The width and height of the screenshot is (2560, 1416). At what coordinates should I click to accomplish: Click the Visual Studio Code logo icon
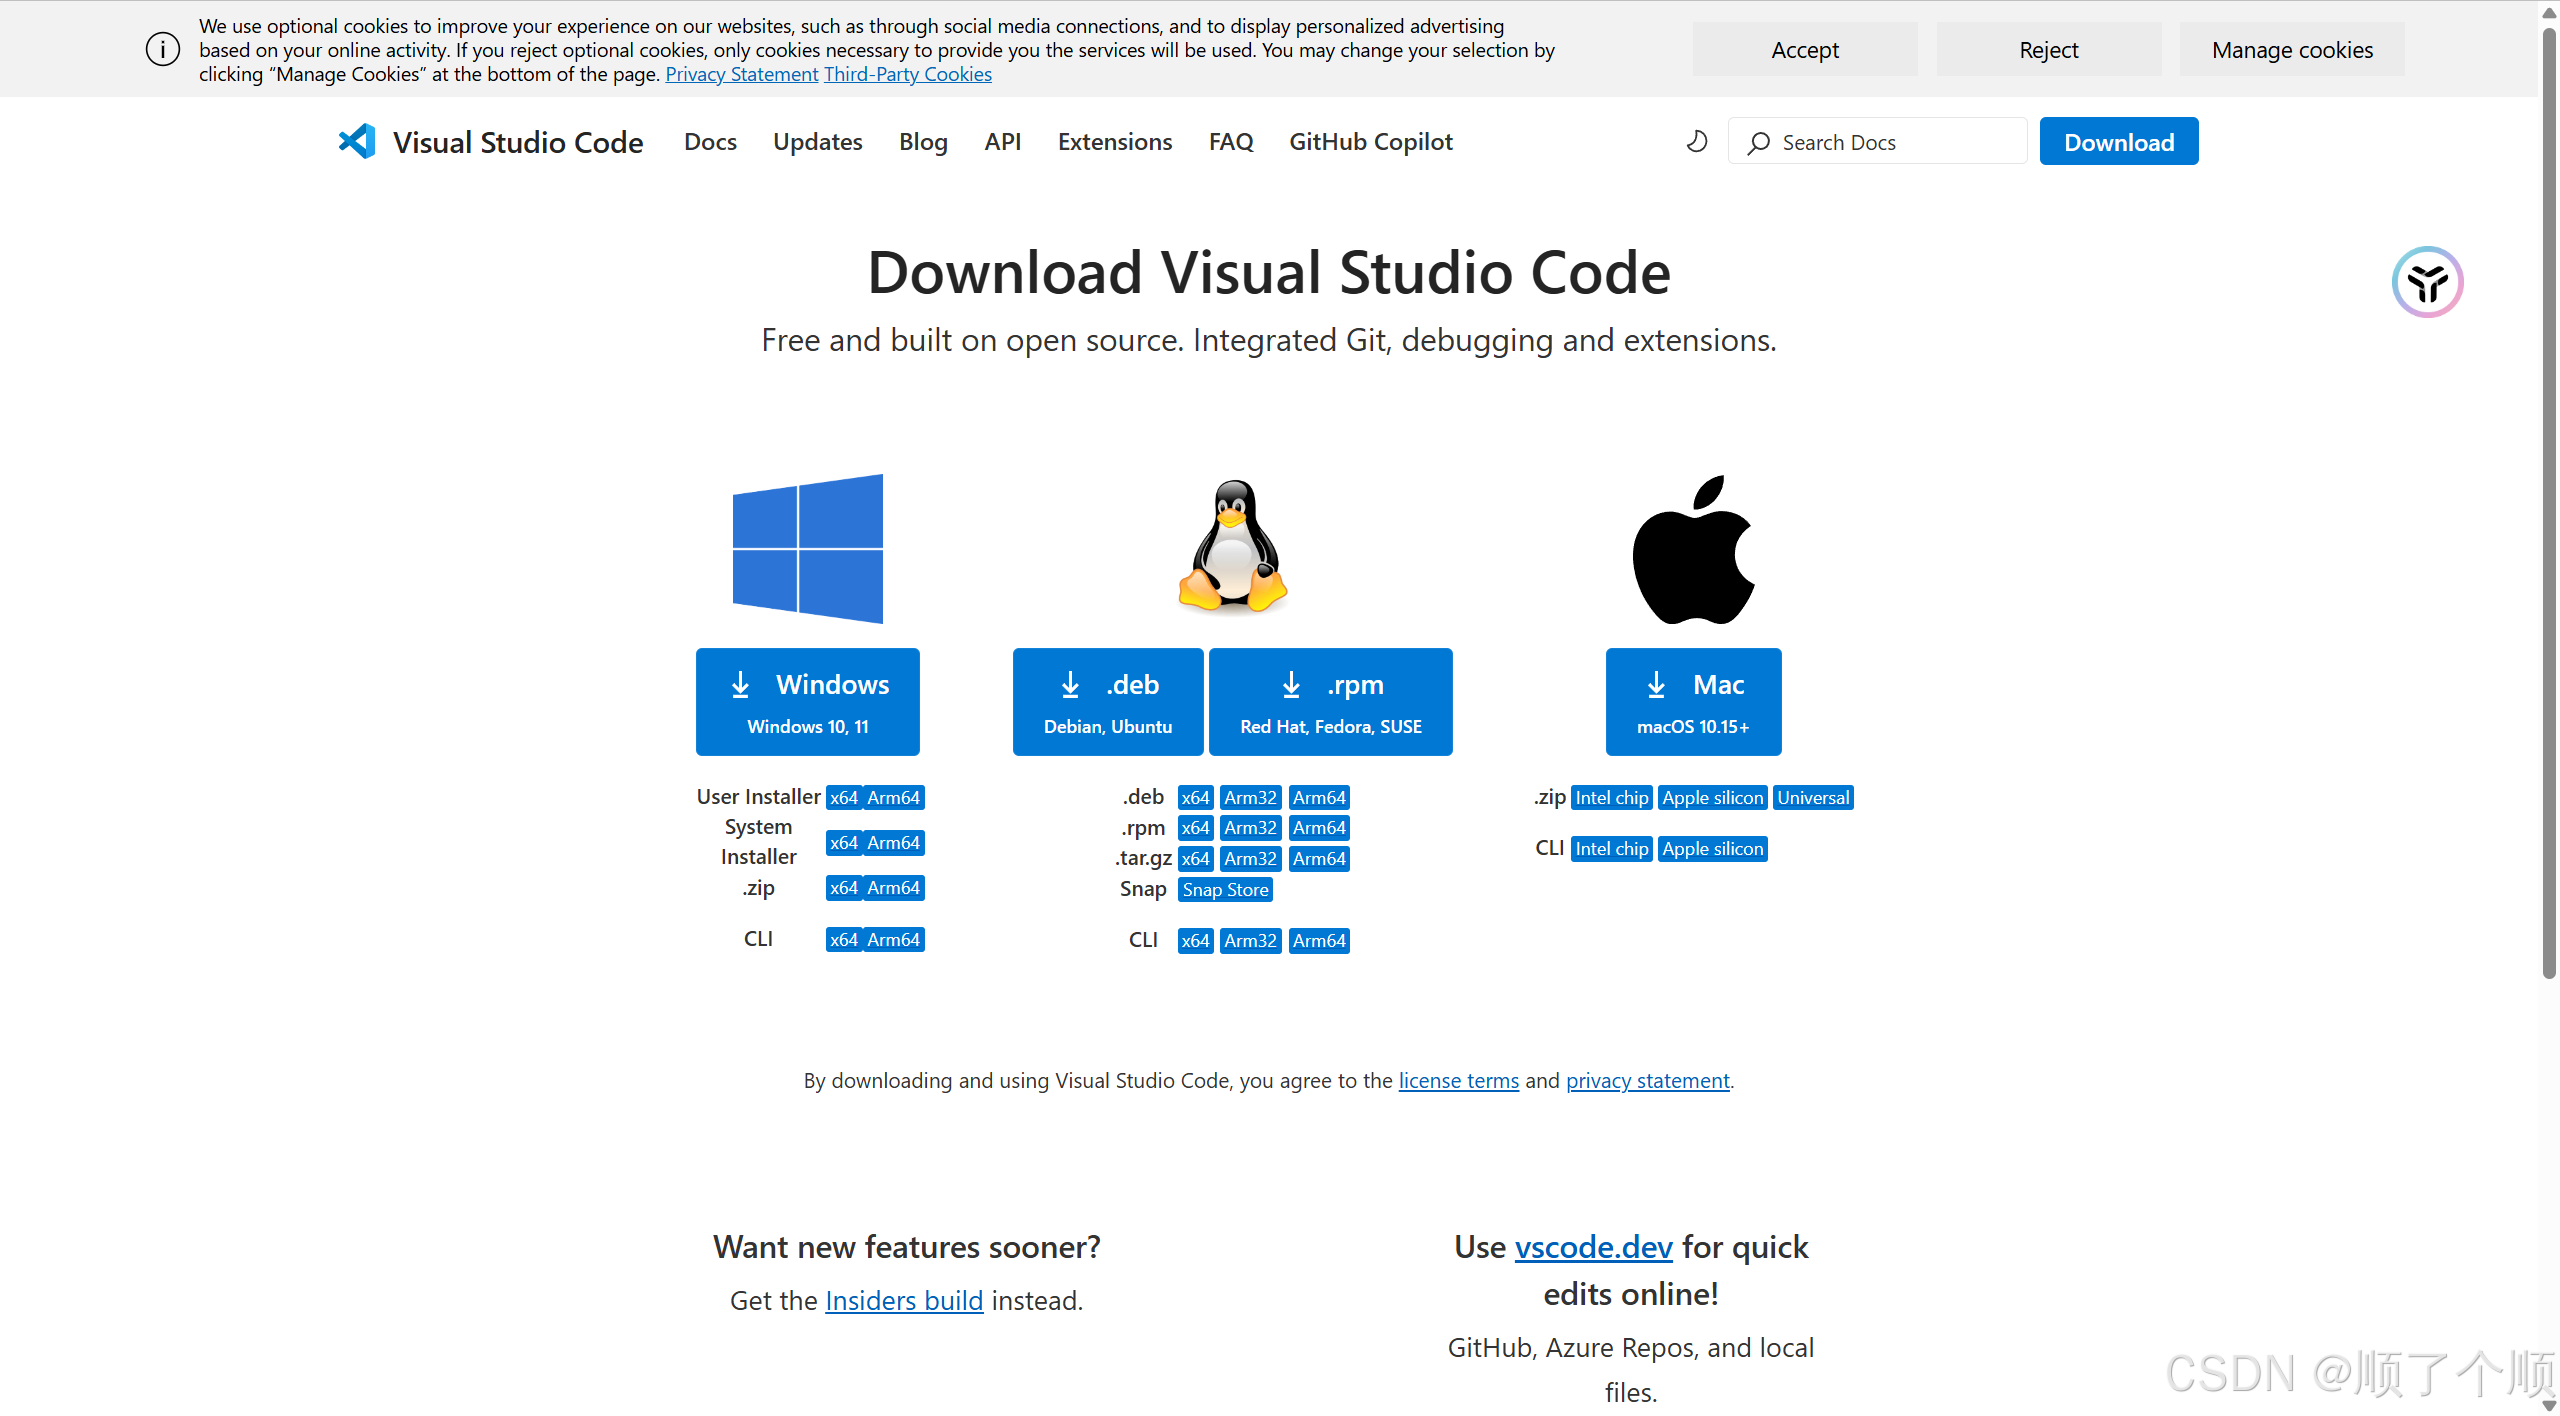pyautogui.click(x=357, y=141)
